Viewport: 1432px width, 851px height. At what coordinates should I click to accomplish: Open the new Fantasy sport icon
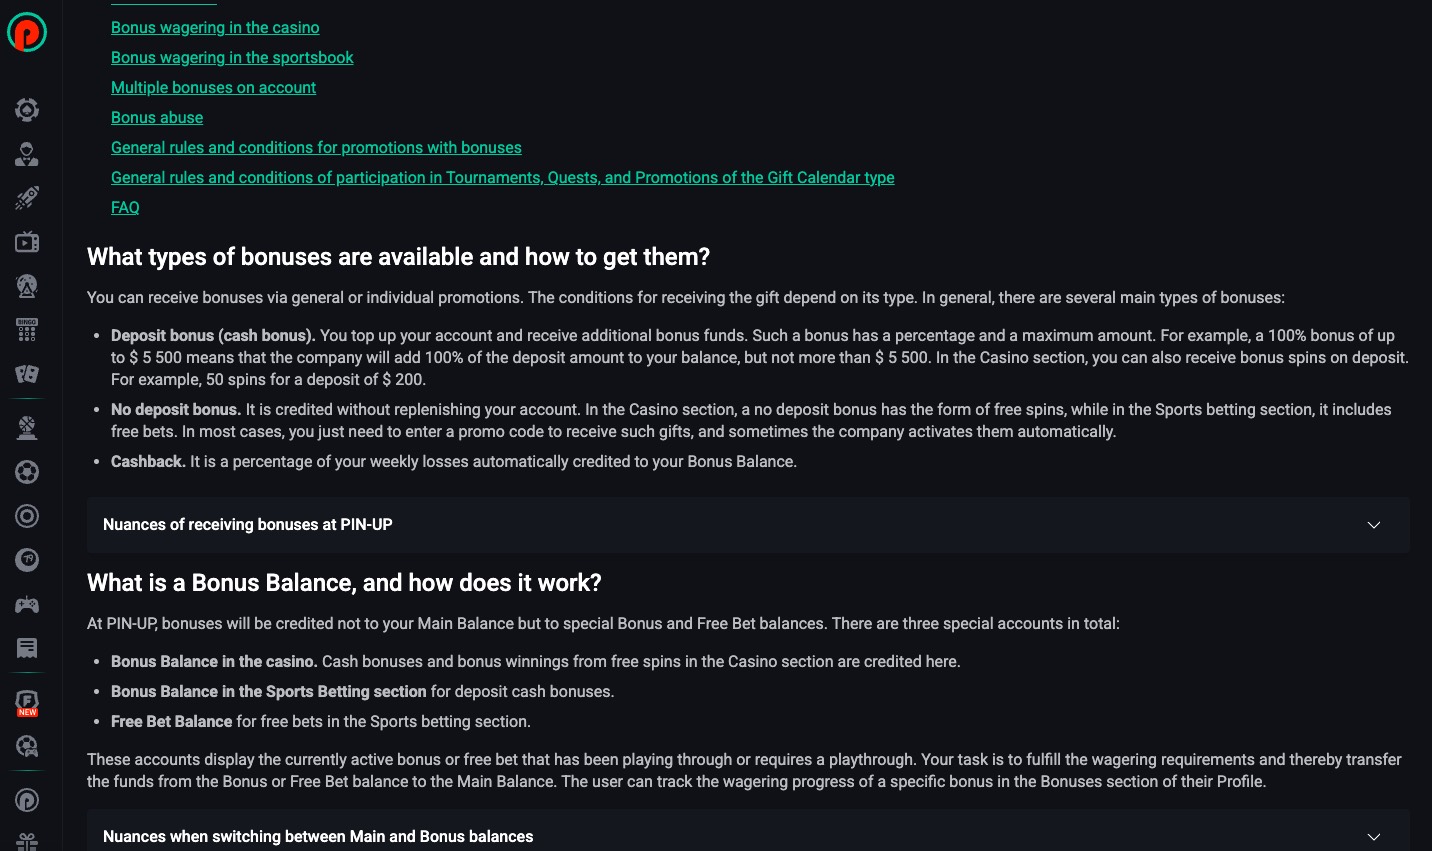tap(27, 701)
